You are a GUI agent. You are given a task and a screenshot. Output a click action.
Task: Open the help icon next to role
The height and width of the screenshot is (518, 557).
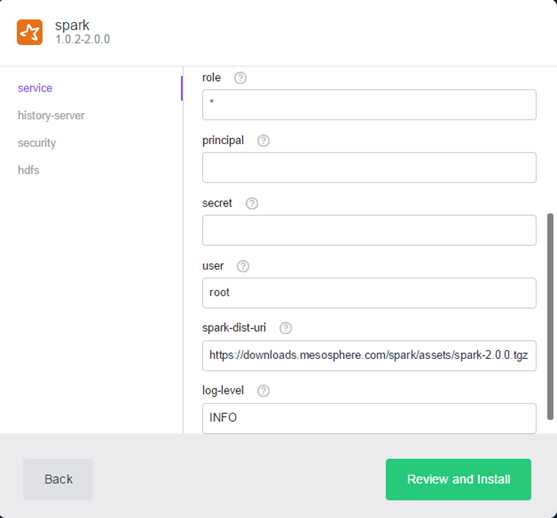pos(240,78)
